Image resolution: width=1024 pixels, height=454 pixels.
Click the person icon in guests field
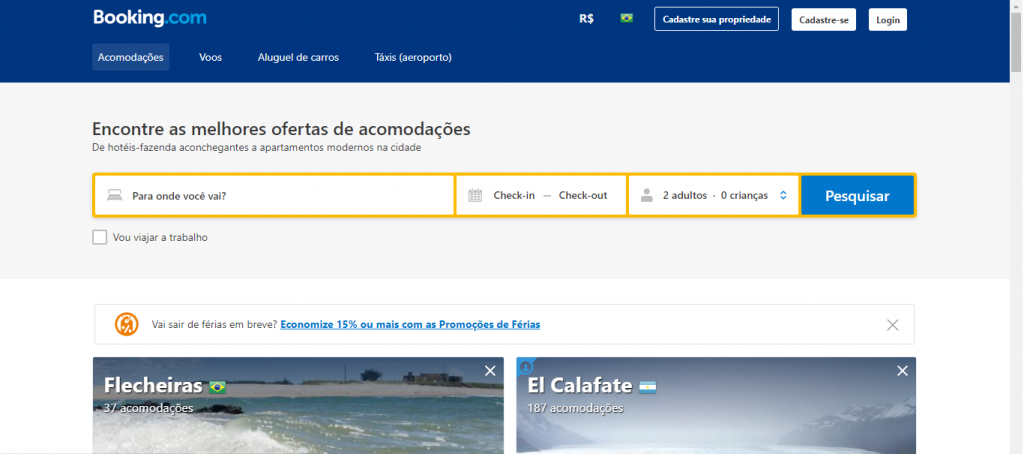click(x=647, y=195)
